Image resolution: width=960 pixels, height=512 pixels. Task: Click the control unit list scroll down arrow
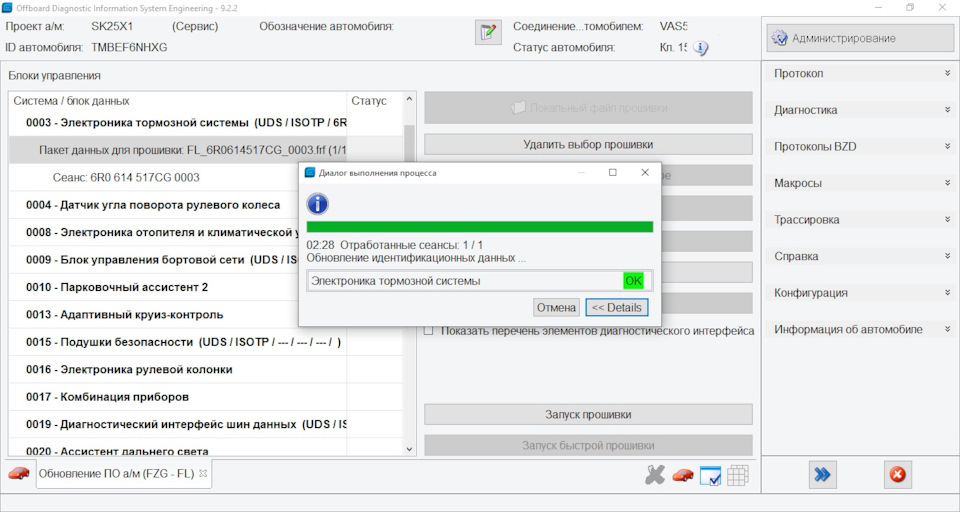click(x=410, y=450)
